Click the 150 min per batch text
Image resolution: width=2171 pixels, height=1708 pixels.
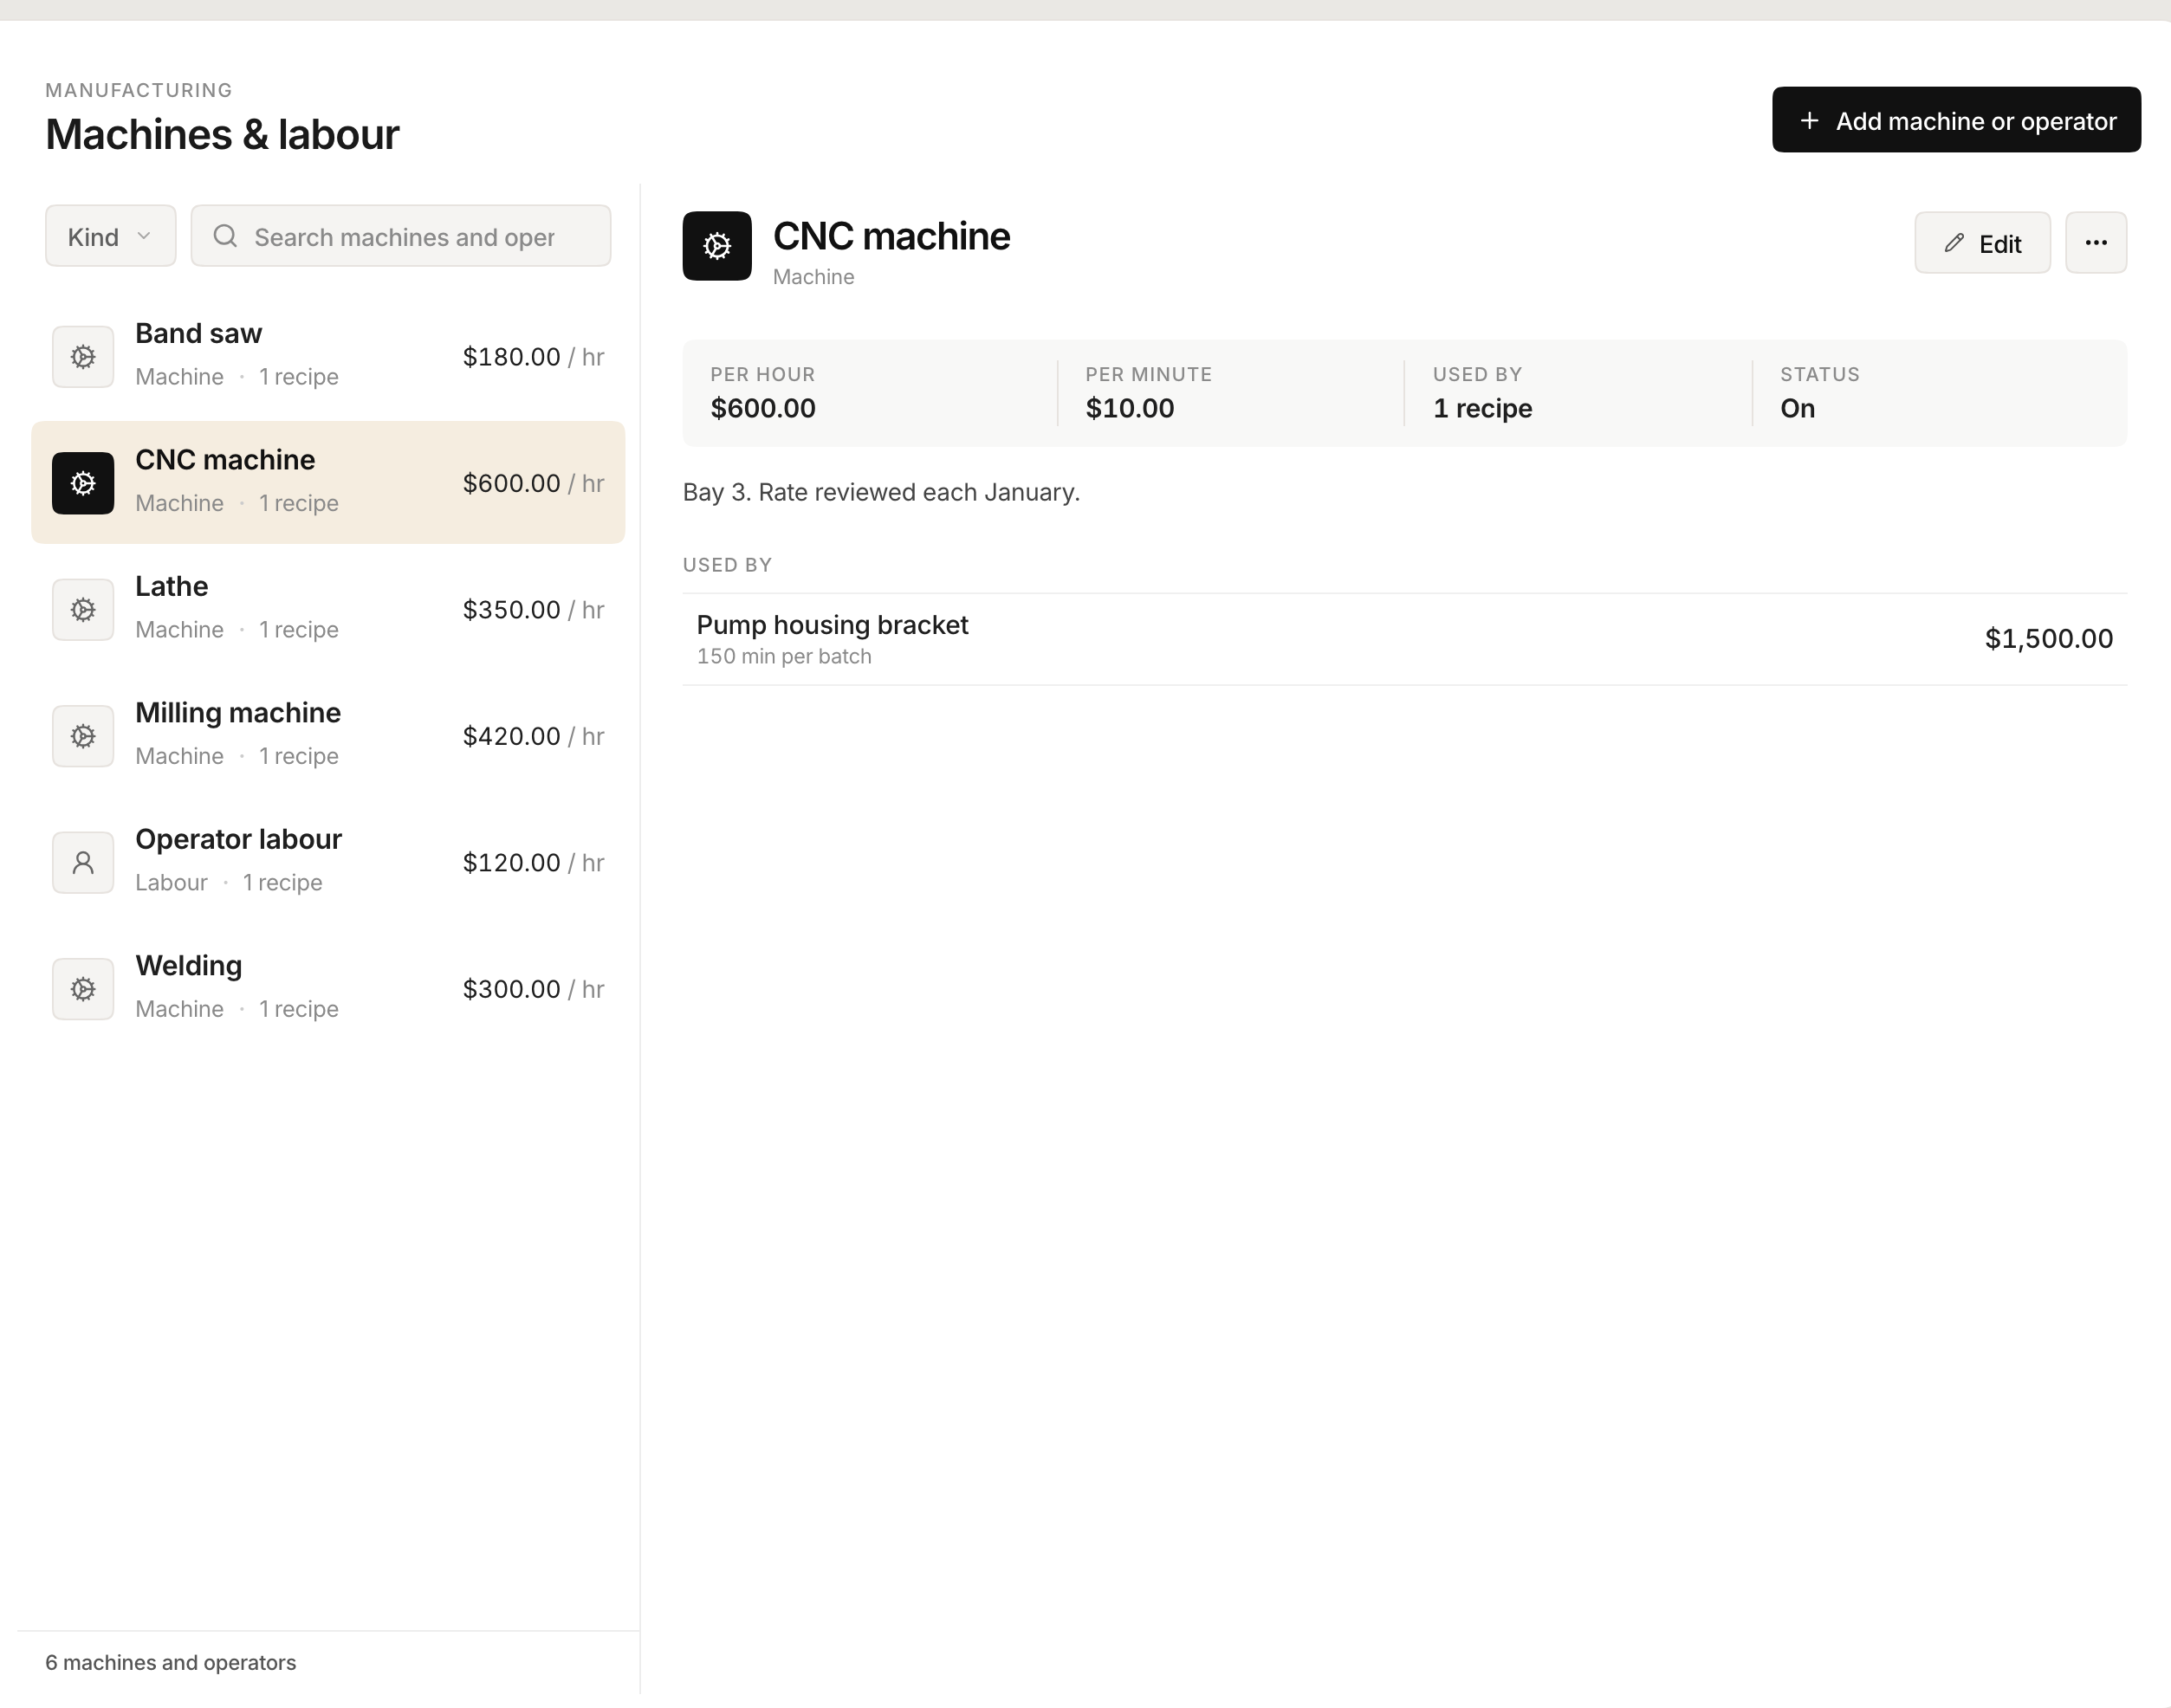(x=784, y=656)
